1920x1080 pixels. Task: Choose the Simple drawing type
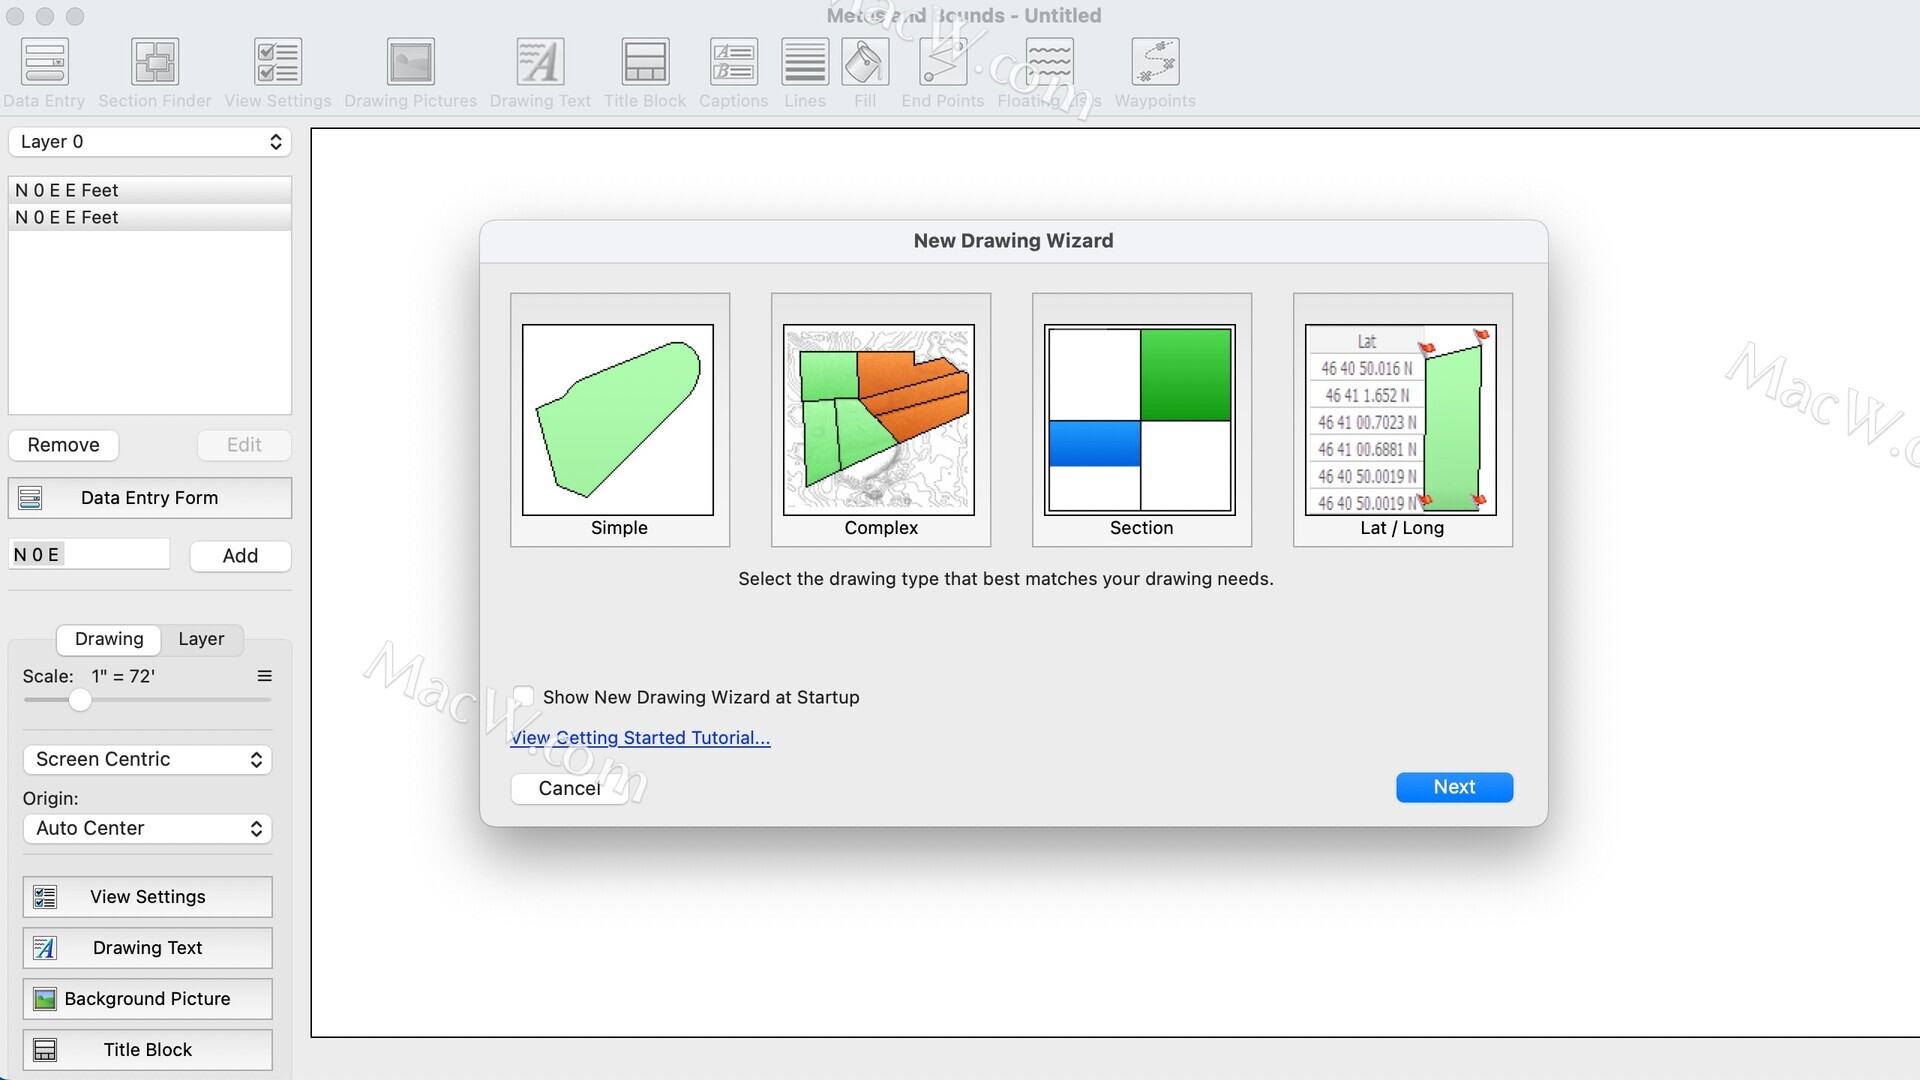tap(620, 420)
